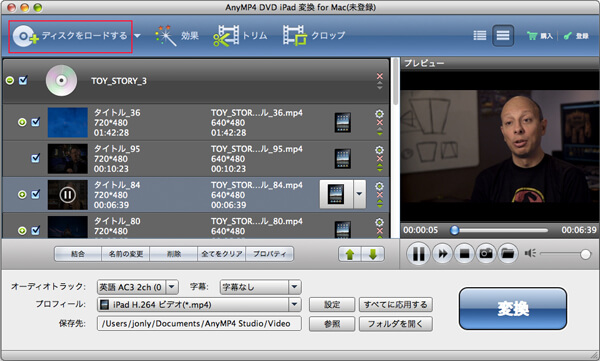
Task: Click iPad profile icon for タイトル_95
Action: pos(342,158)
